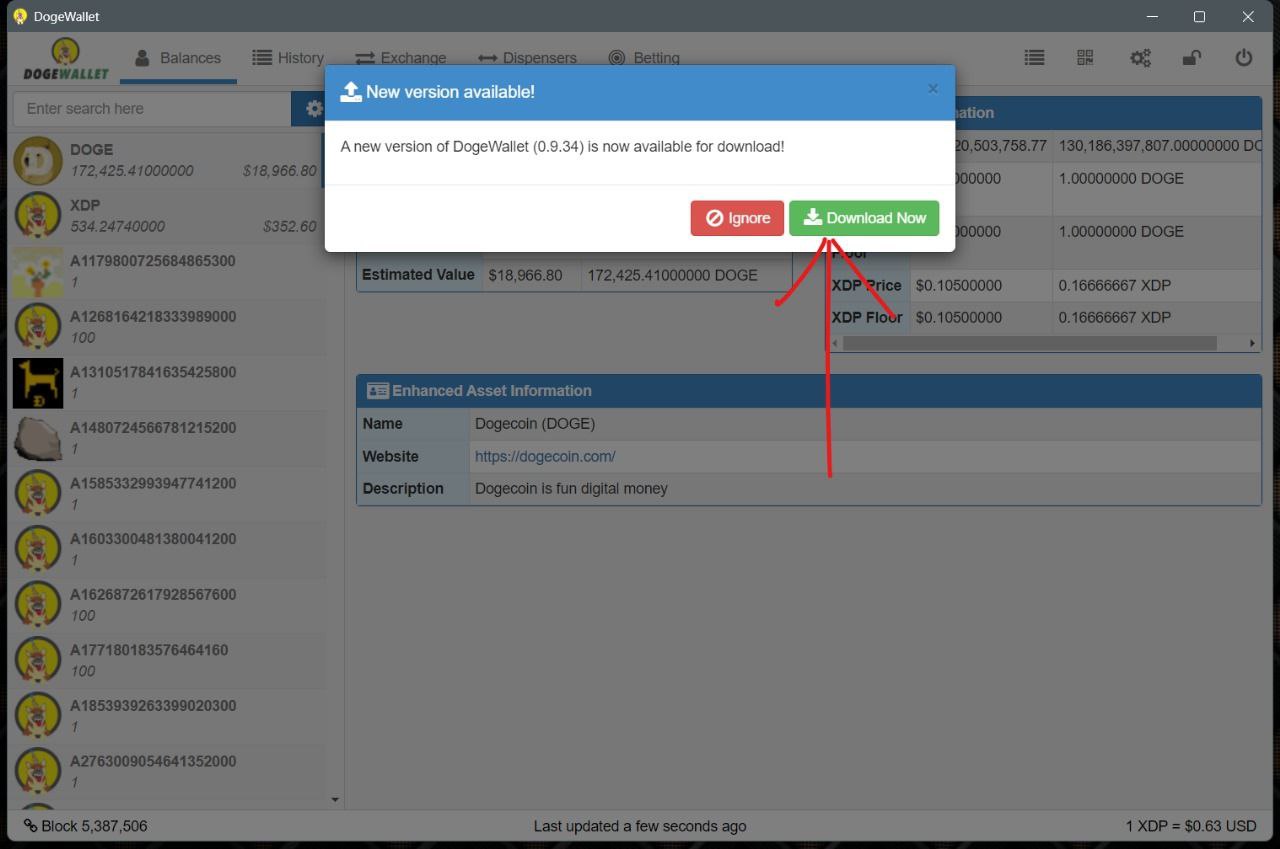Click the Block 5,387,506 status entry
This screenshot has width=1280, height=849.
pos(86,826)
